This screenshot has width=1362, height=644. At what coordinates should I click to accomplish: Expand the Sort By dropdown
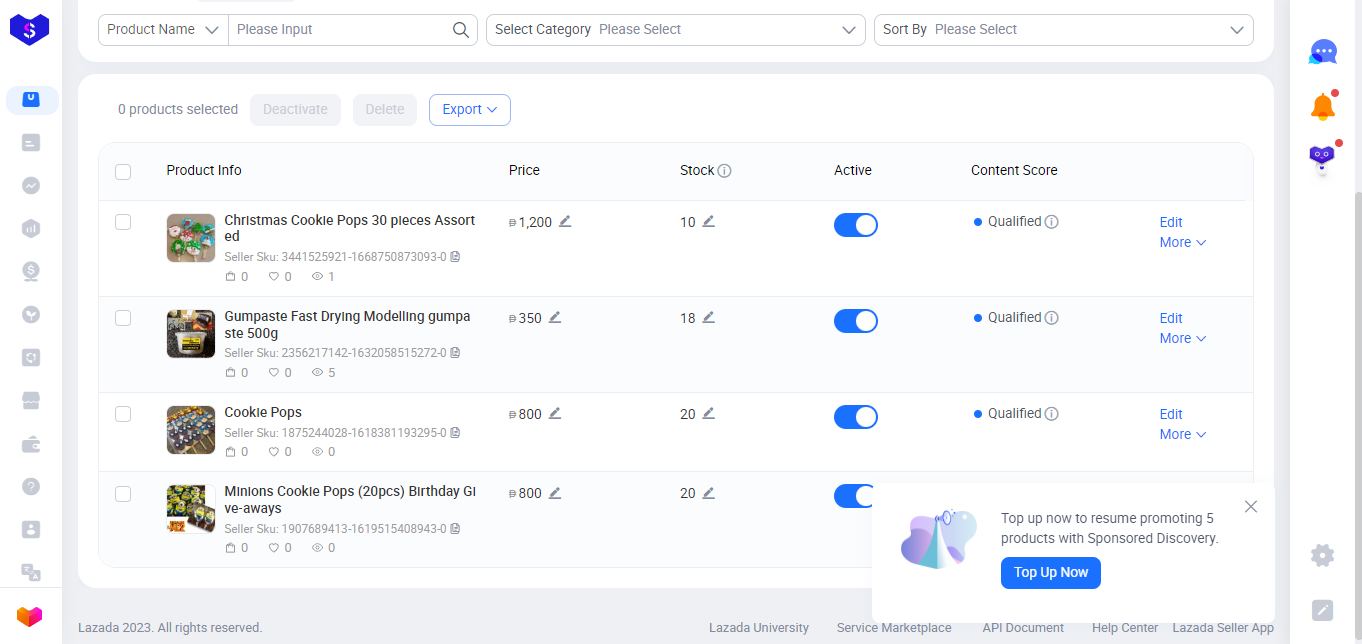coord(1063,30)
